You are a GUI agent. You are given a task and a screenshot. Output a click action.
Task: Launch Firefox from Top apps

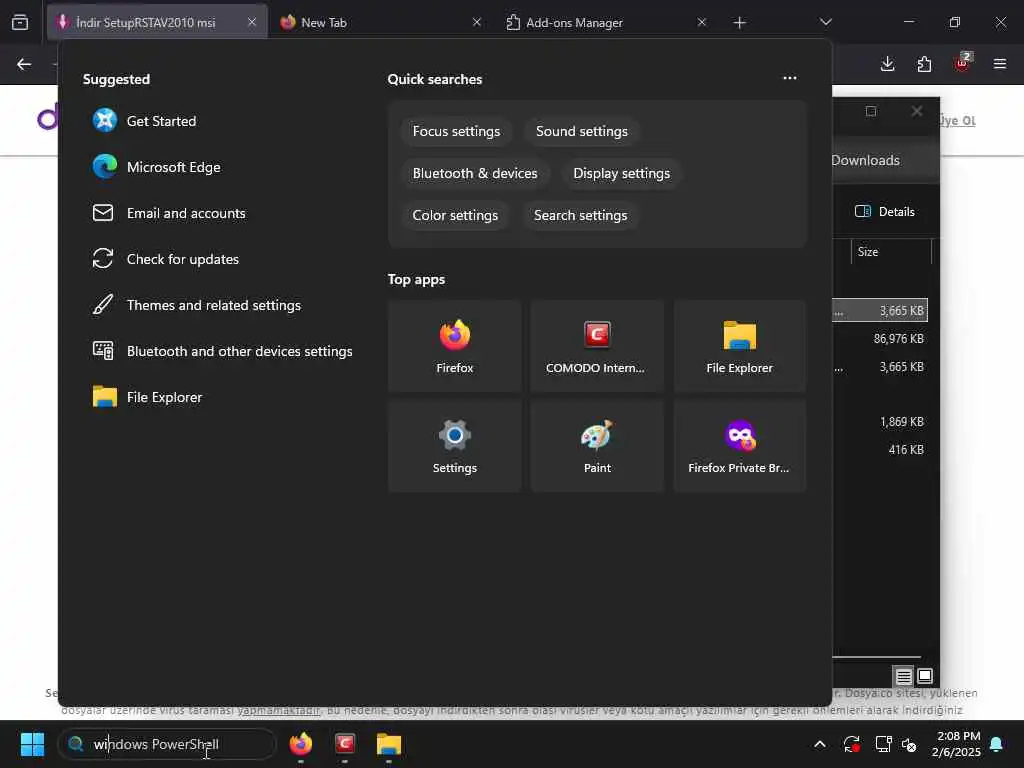455,346
